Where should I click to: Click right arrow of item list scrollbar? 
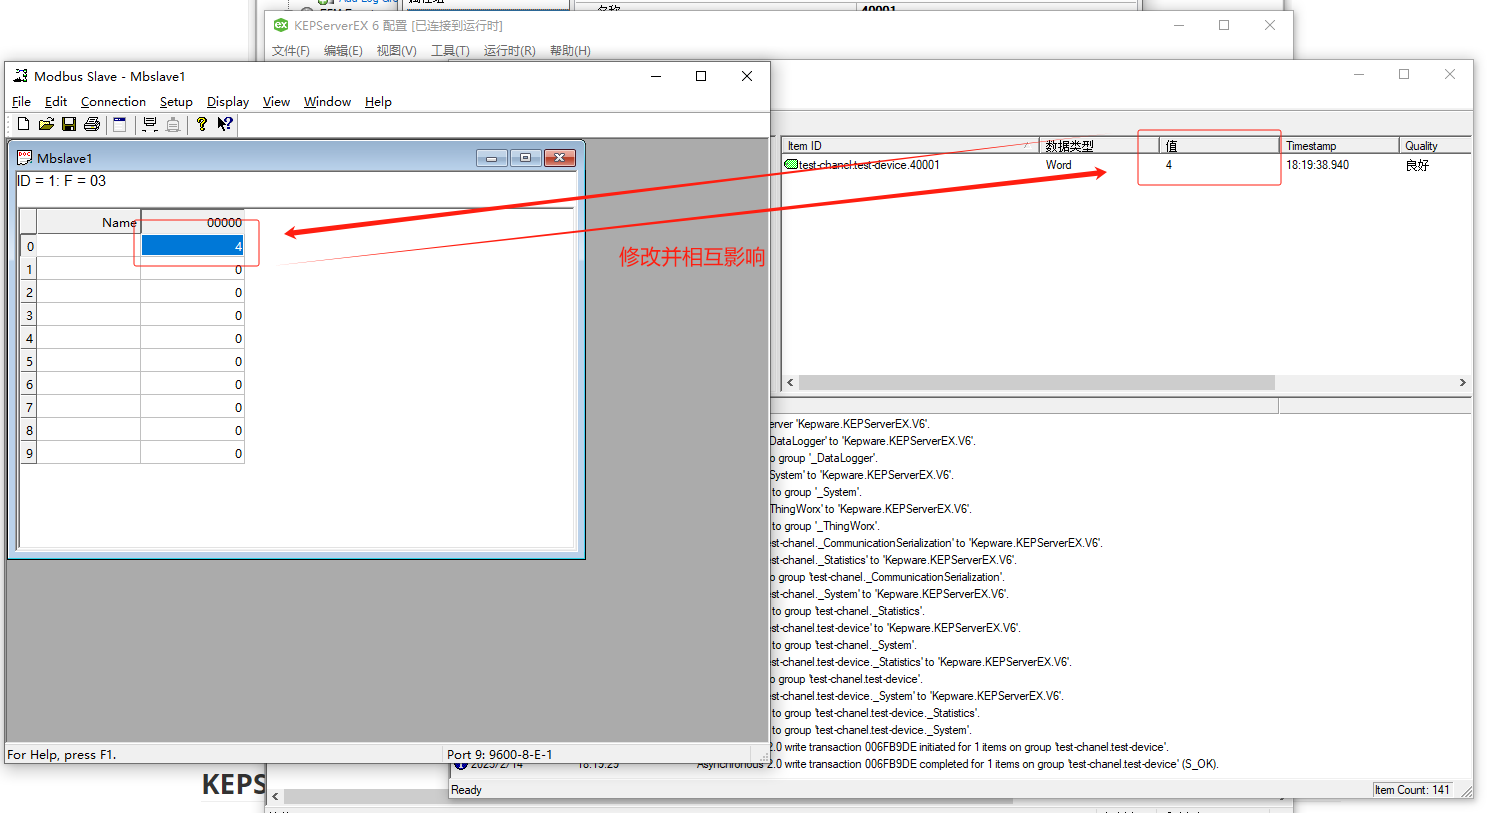tap(1462, 382)
